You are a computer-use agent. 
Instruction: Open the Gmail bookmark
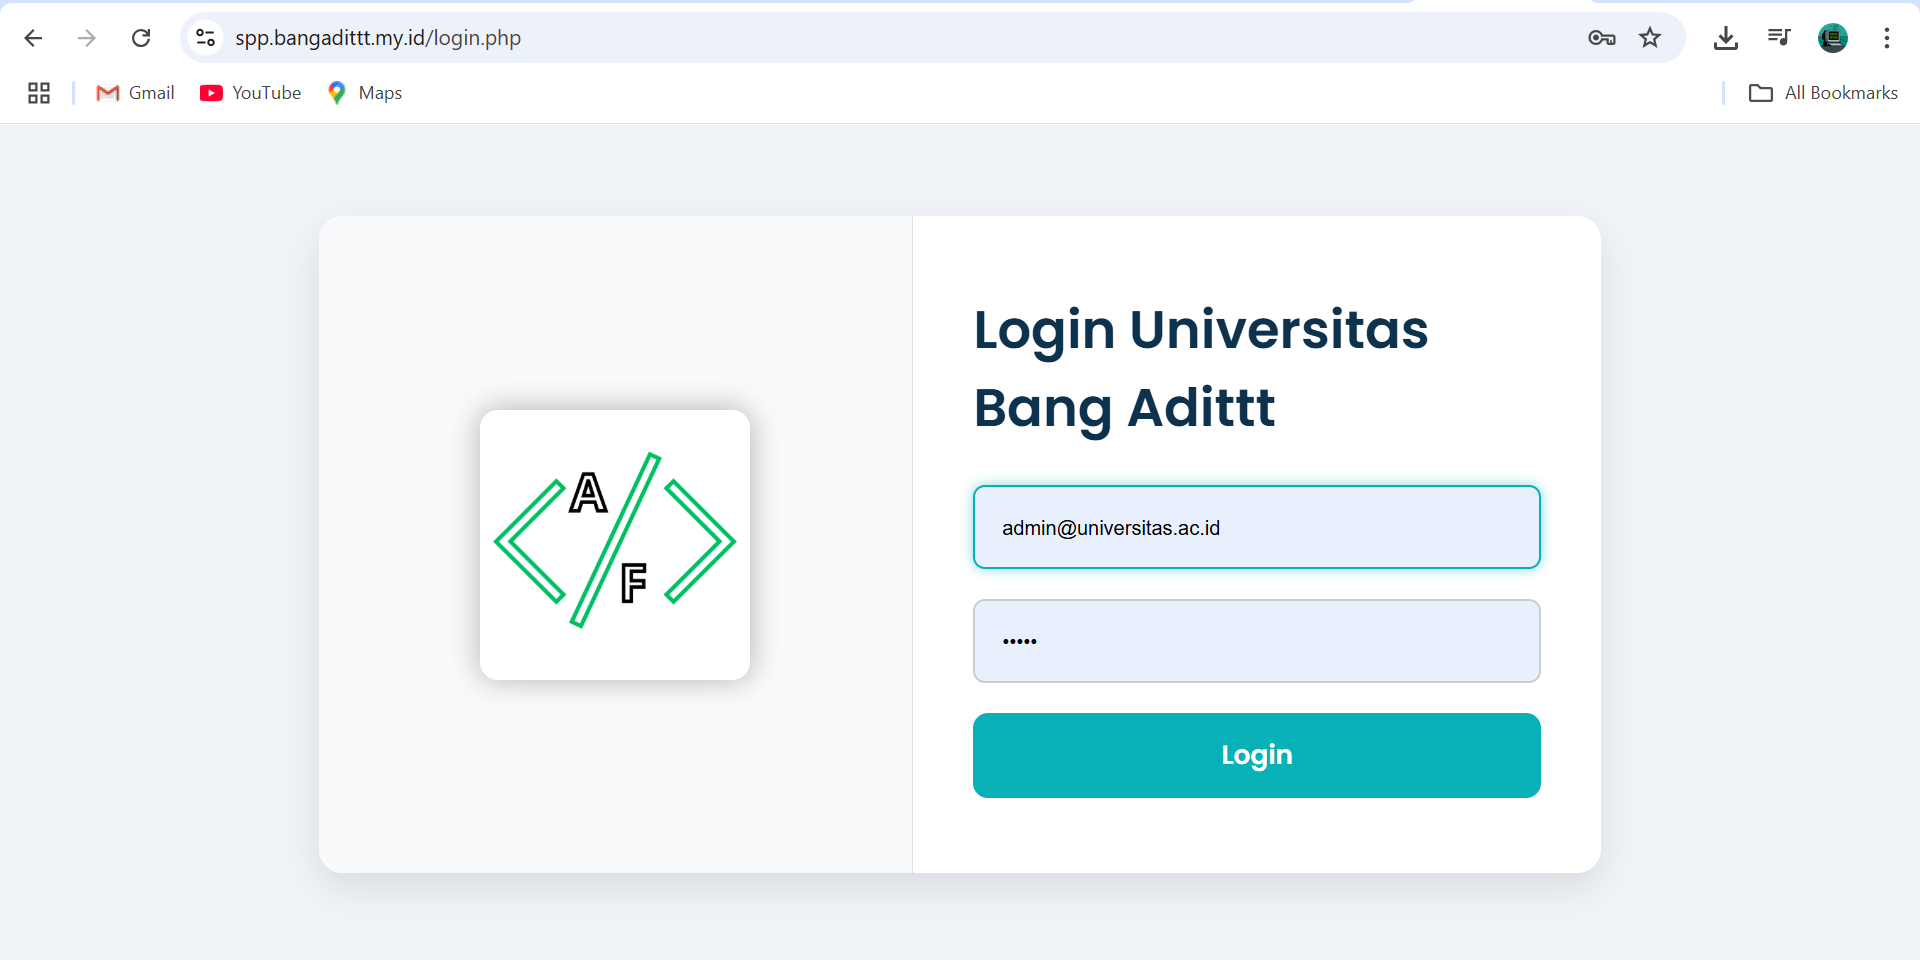click(x=135, y=93)
